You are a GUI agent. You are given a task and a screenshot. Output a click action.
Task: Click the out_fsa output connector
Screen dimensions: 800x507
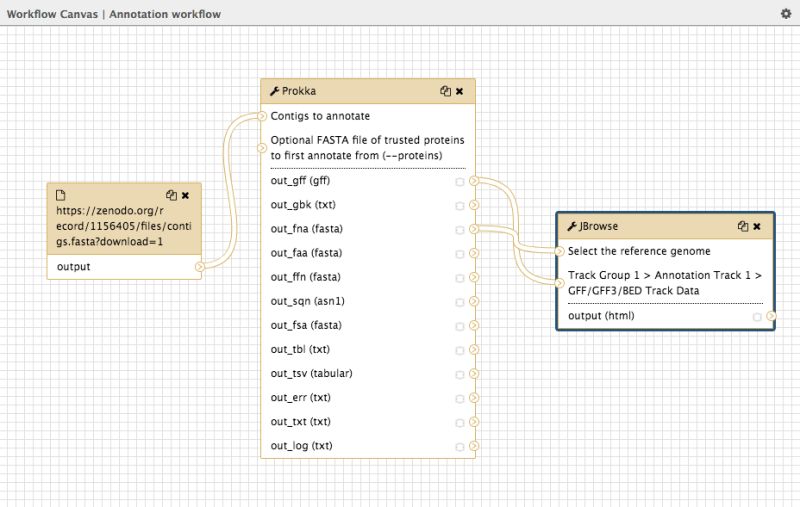(474, 325)
